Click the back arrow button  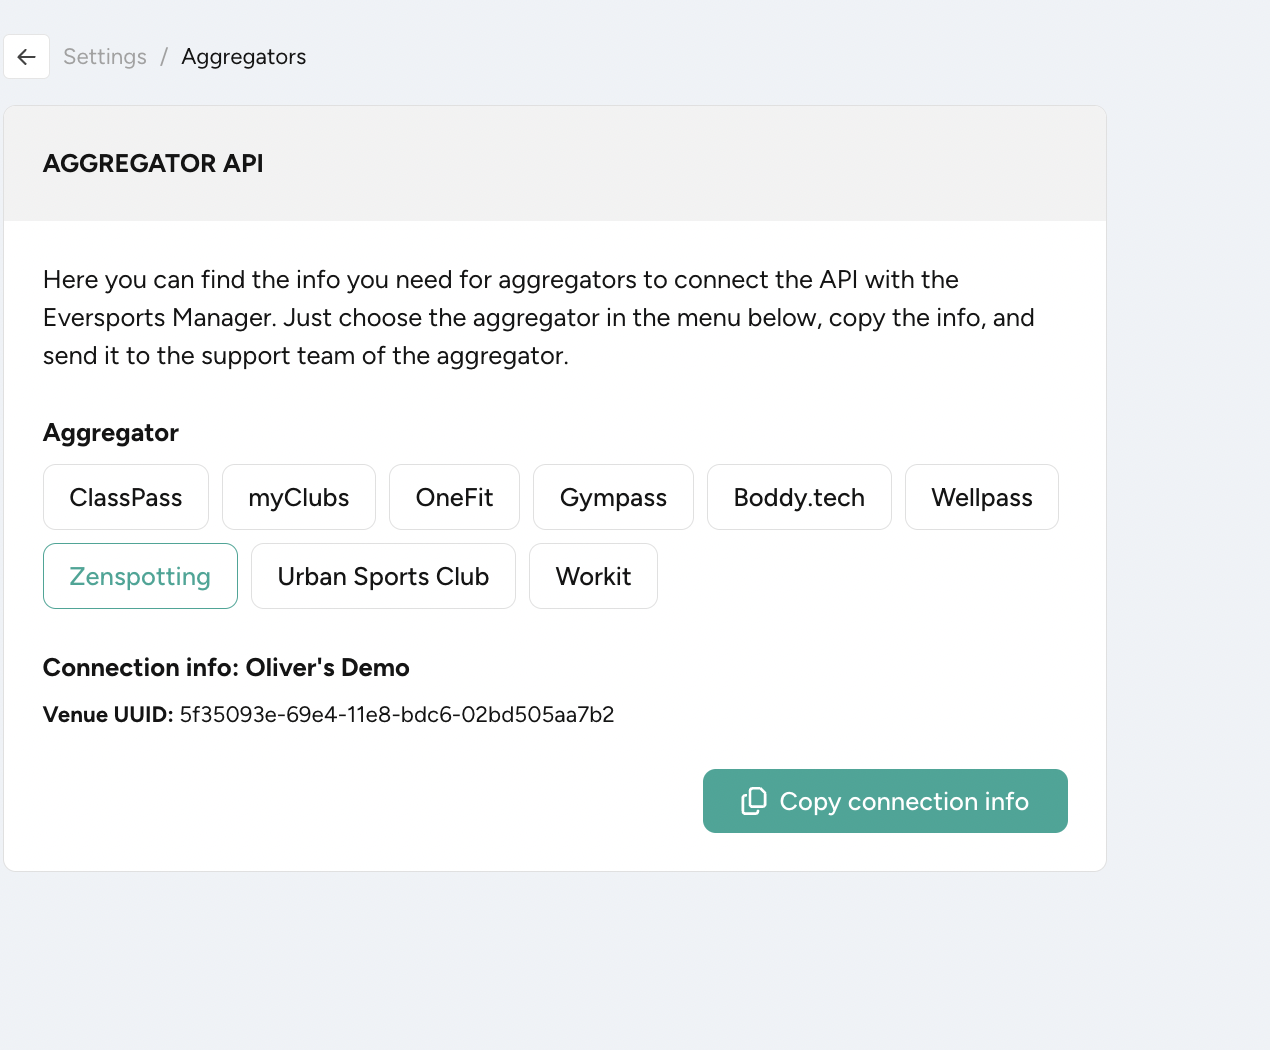point(26,57)
